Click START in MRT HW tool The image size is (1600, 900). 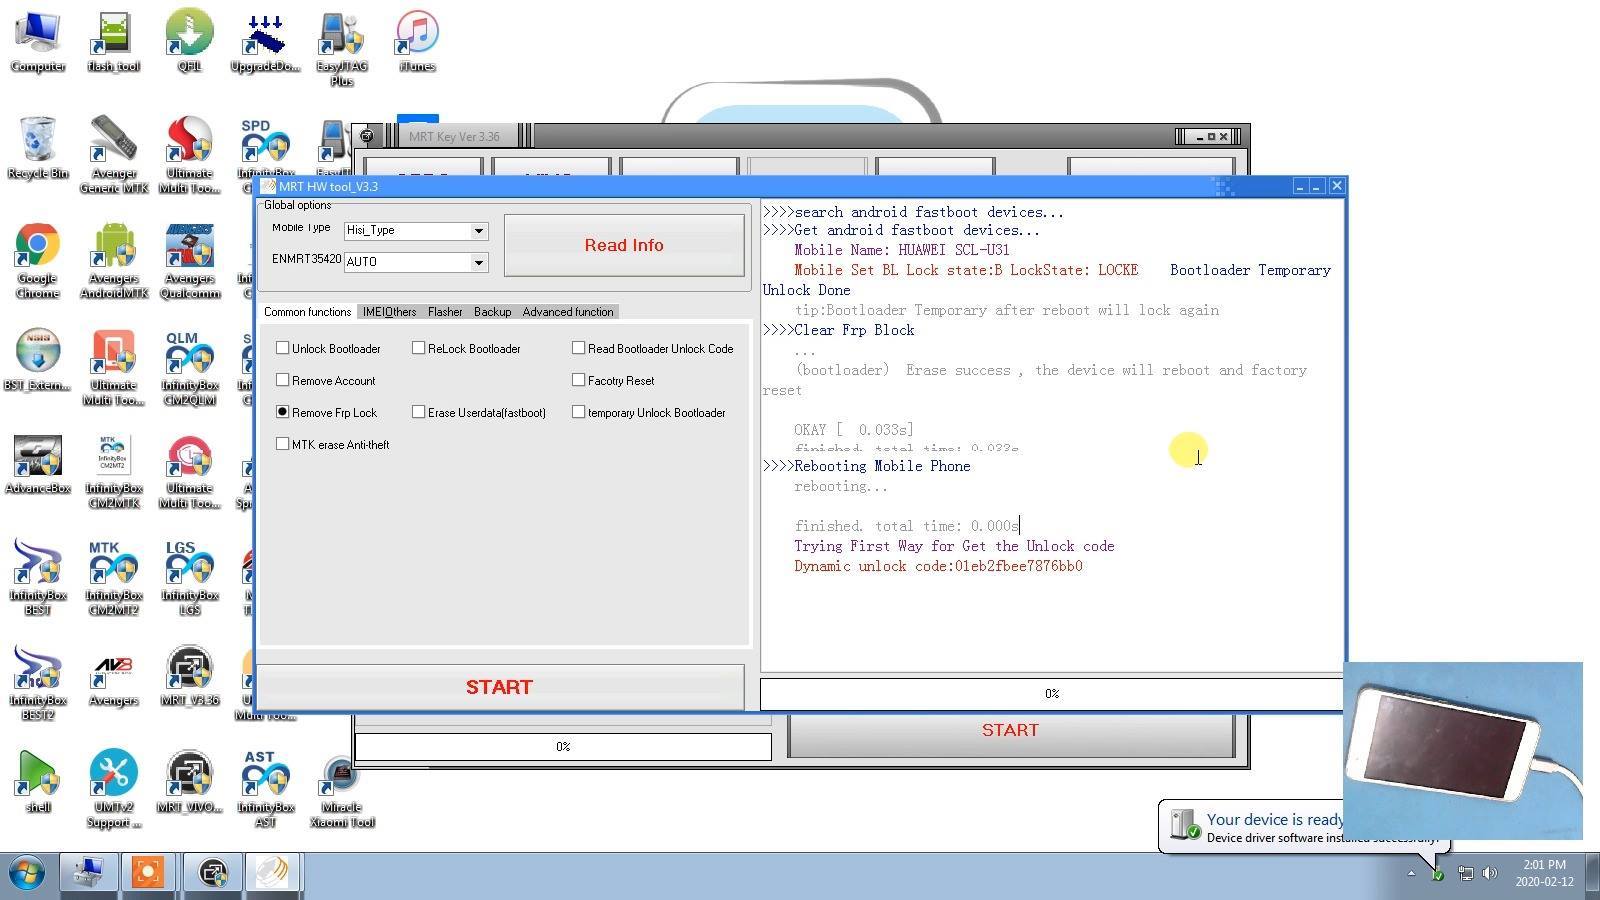click(x=499, y=687)
